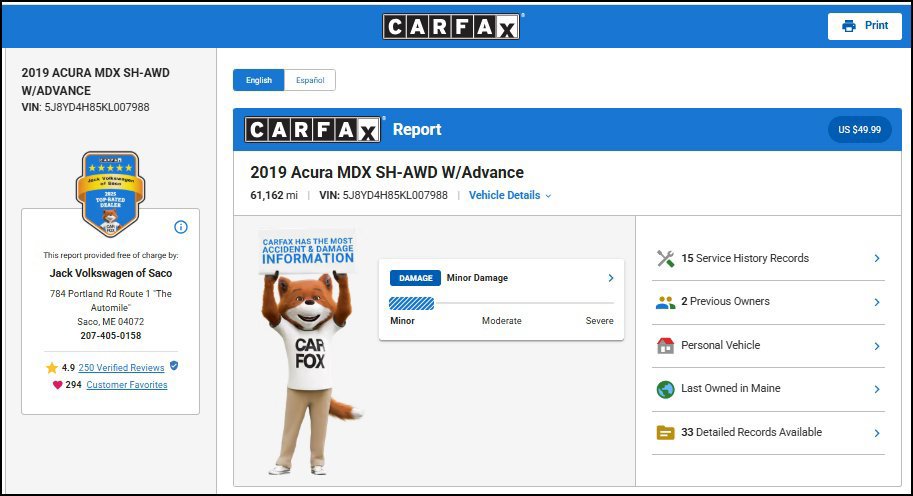
Task: Switch to the Español language tab
Action: pyautogui.click(x=310, y=80)
